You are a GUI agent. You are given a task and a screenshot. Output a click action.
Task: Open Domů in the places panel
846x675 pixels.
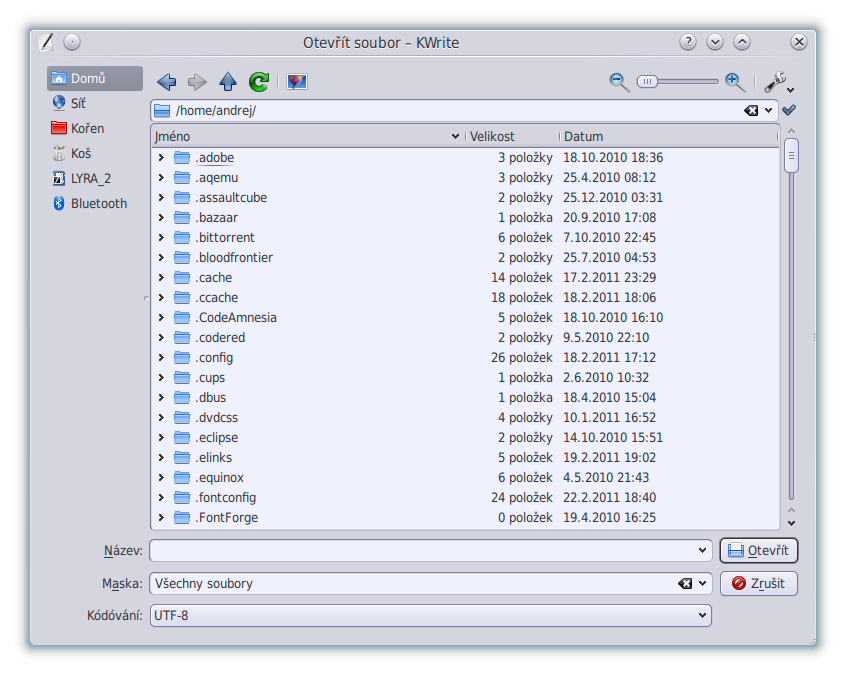[95, 78]
